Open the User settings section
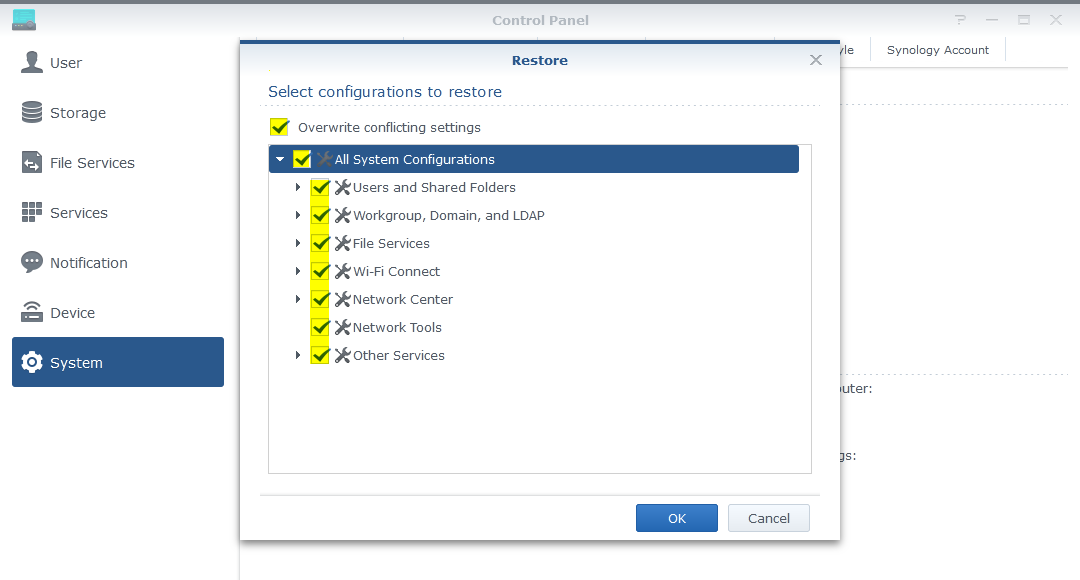This screenshot has height=580, width=1080. [67, 62]
